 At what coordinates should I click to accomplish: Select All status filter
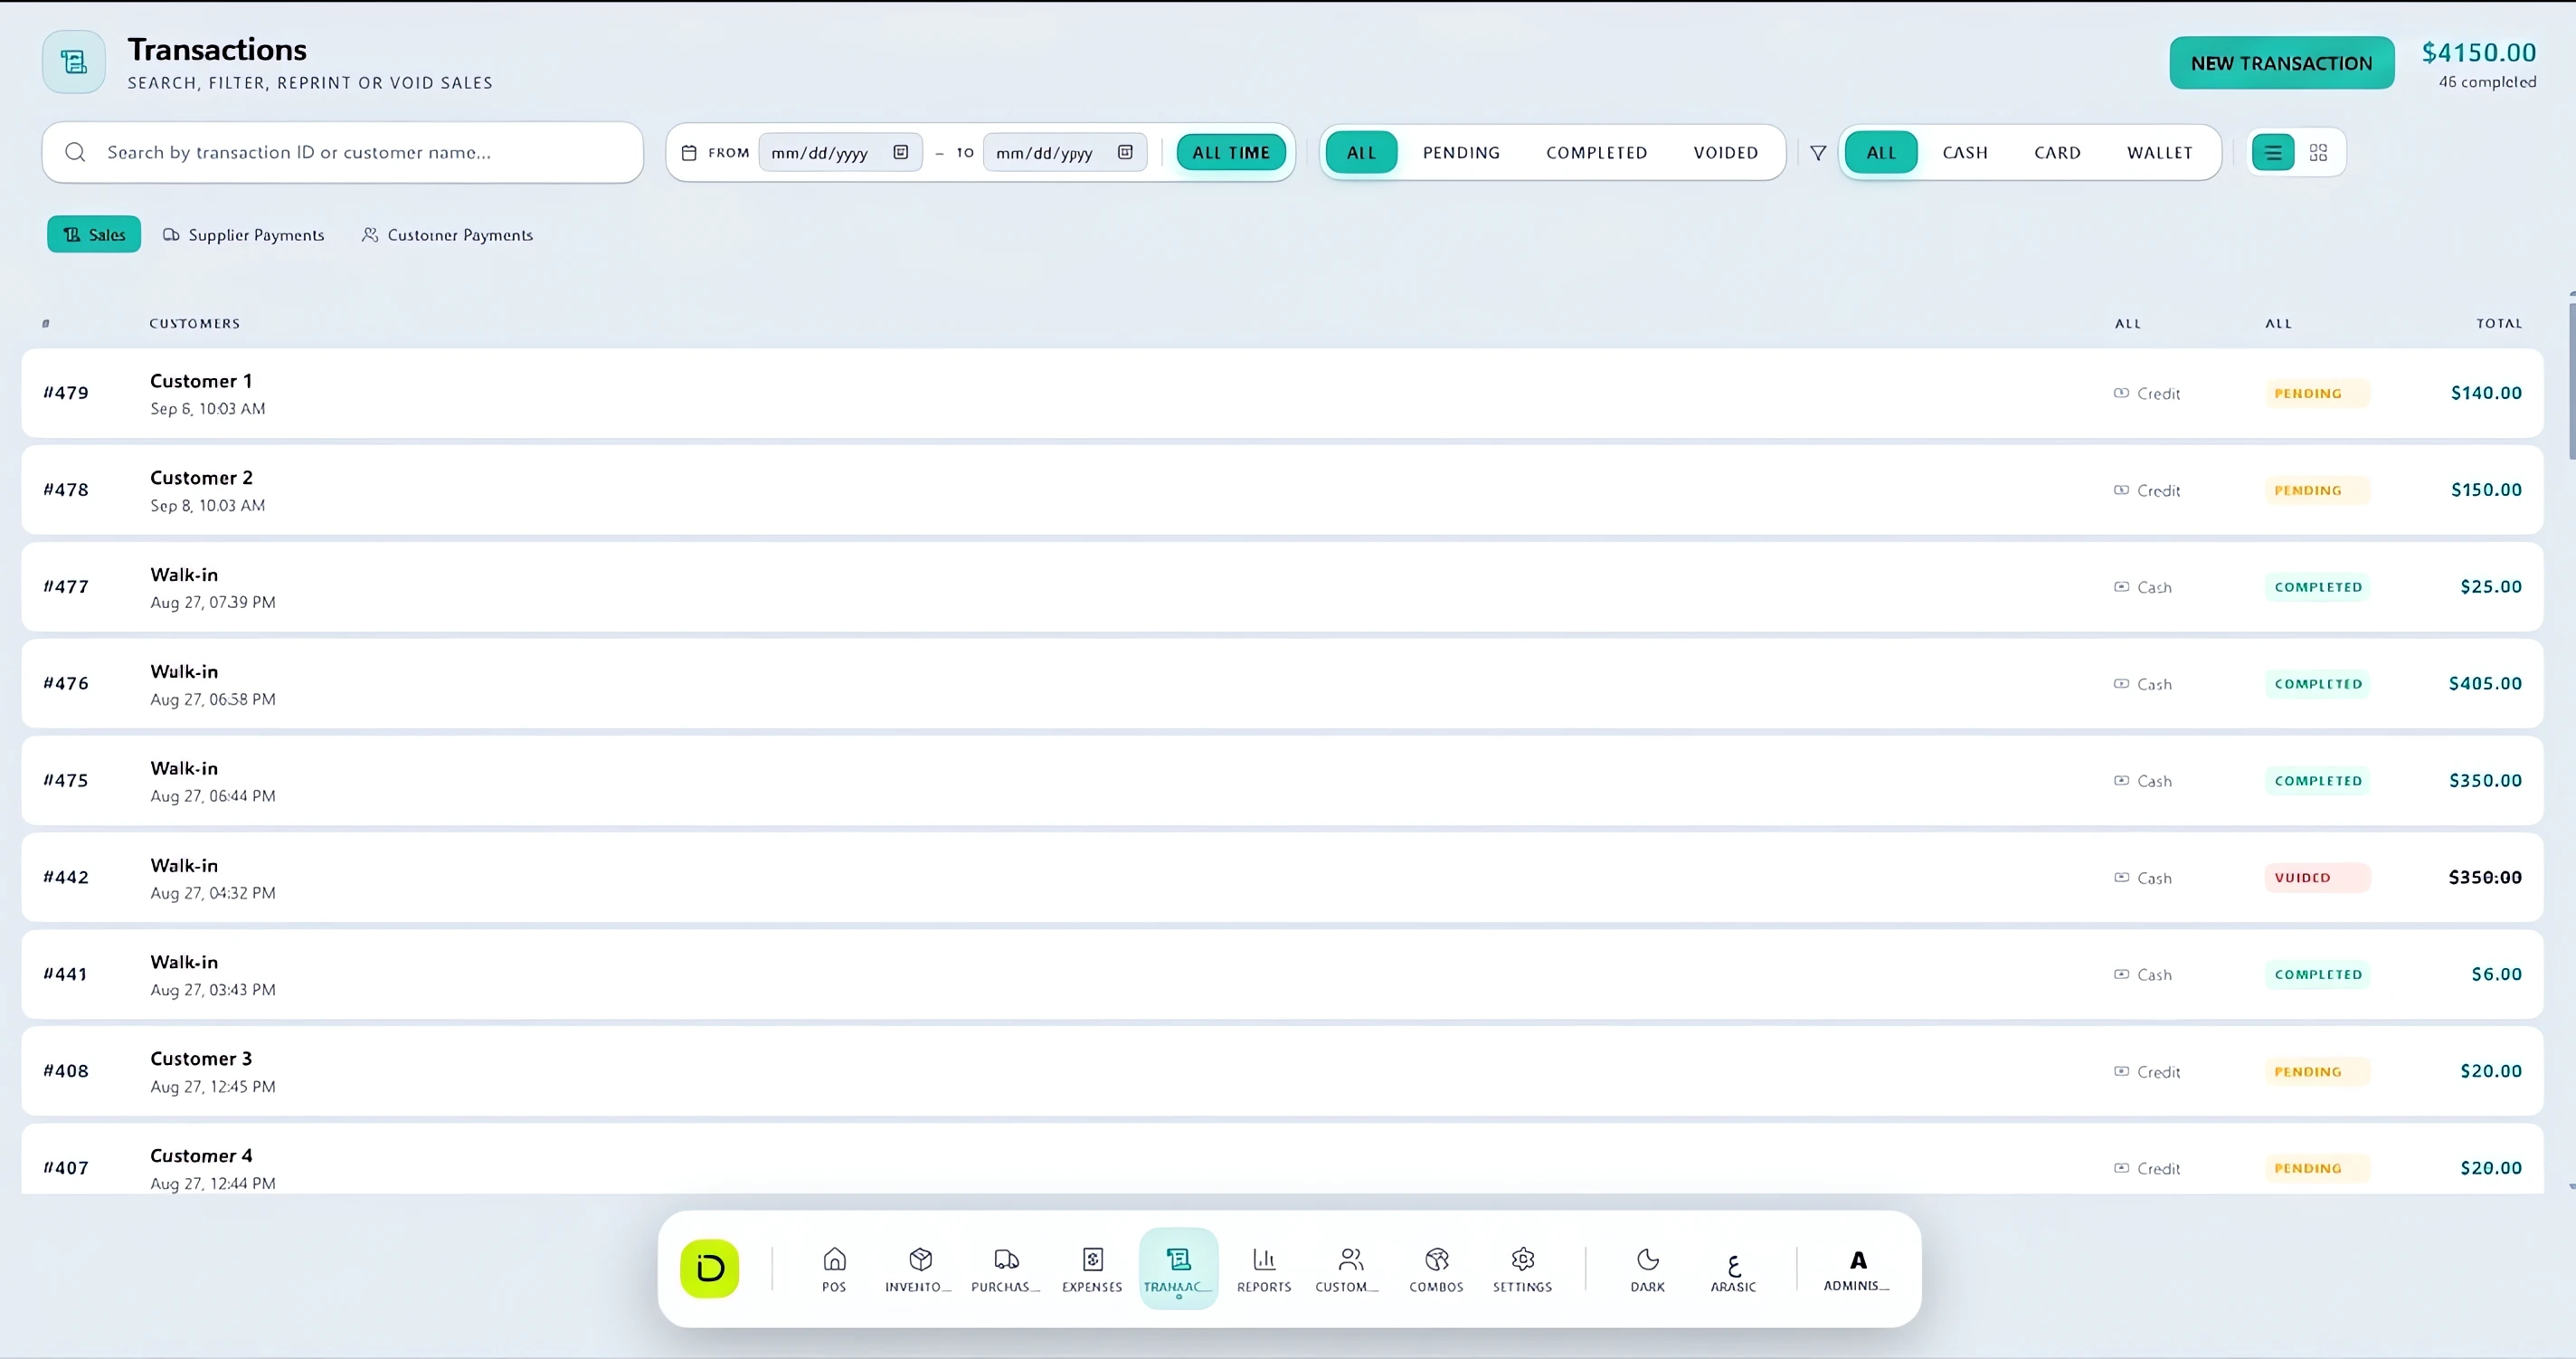[1361, 152]
